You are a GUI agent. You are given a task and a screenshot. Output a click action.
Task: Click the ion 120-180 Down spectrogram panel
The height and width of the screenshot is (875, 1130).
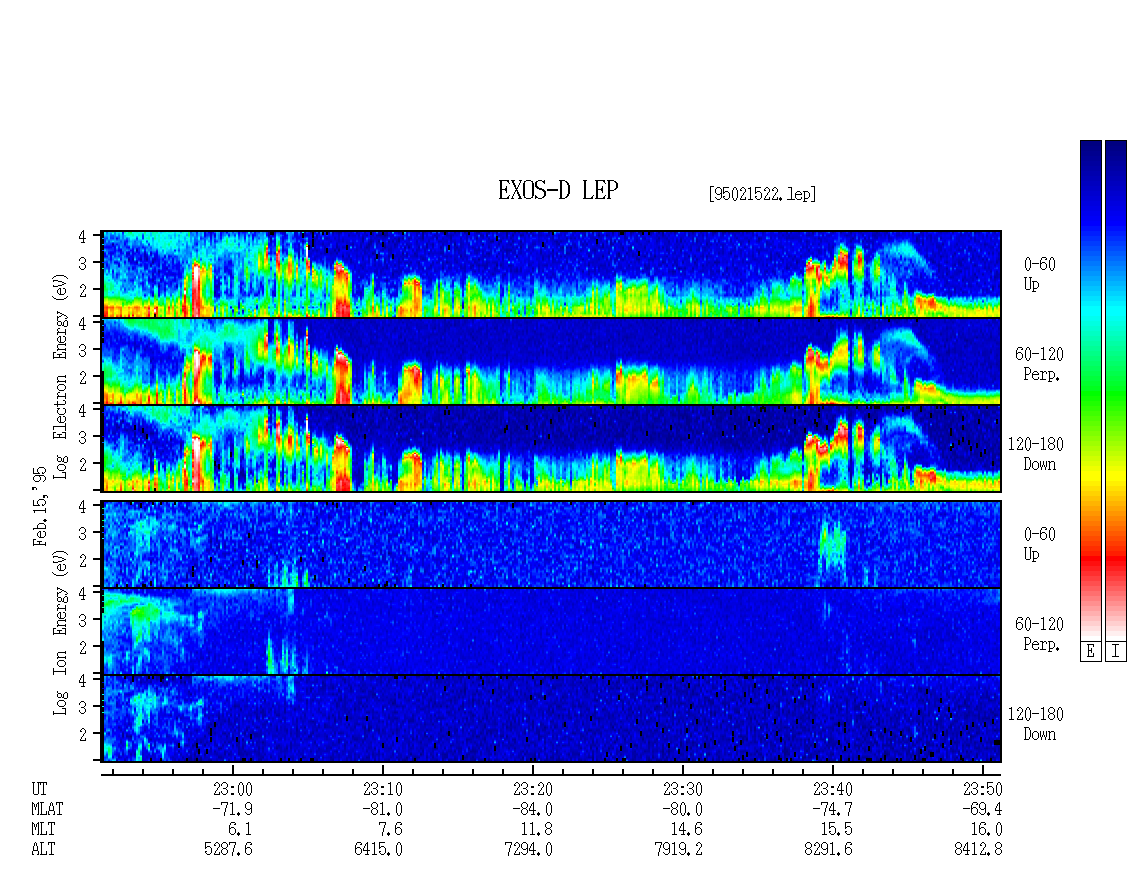[x=551, y=718]
